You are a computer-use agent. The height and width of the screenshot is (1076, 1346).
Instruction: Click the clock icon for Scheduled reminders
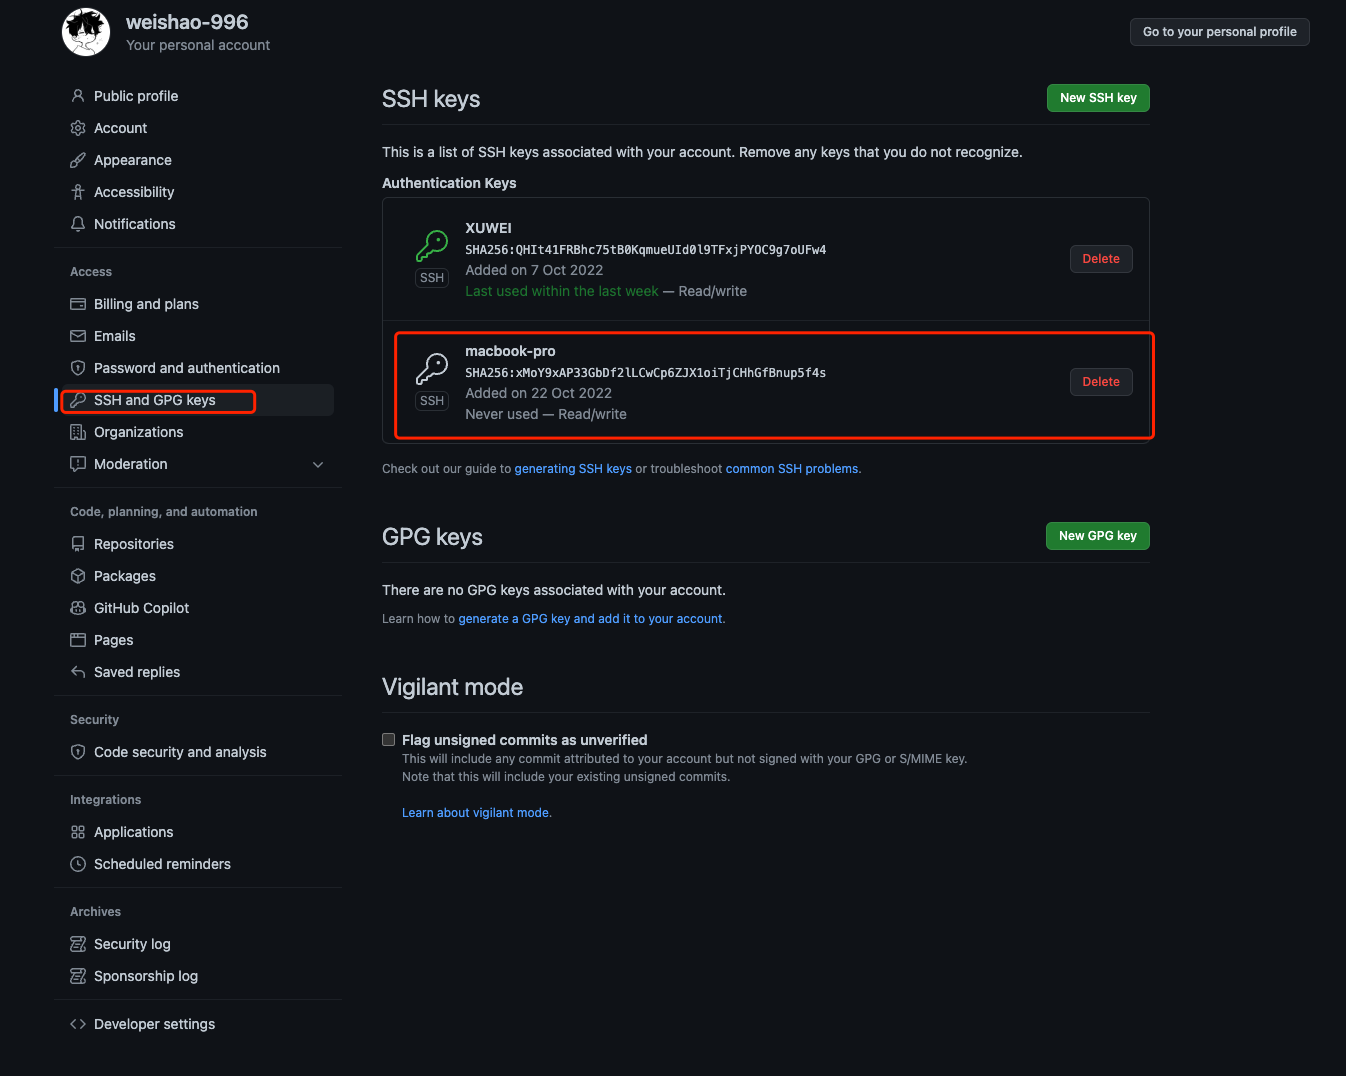point(78,864)
